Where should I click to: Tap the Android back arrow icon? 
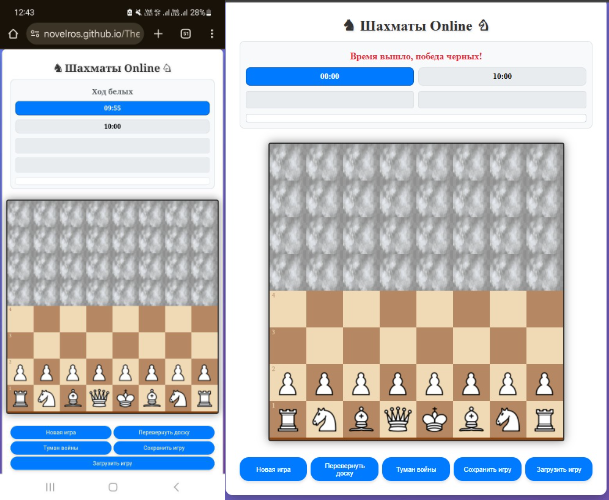click(176, 487)
